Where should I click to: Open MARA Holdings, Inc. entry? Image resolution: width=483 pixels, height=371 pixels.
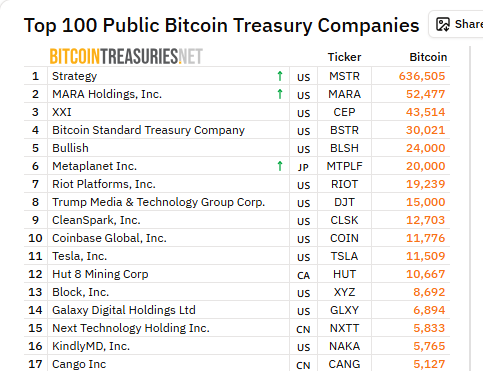click(x=107, y=94)
